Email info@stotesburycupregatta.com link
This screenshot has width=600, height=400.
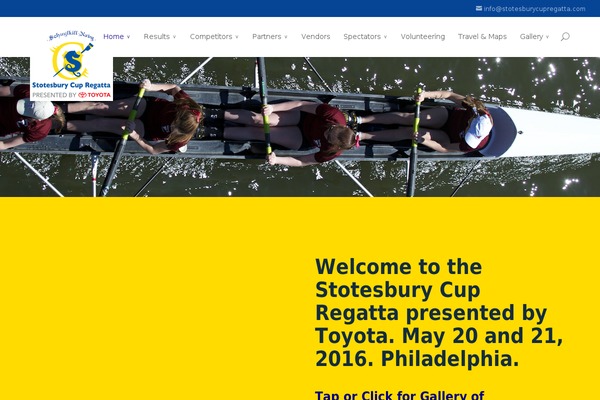tap(534, 8)
